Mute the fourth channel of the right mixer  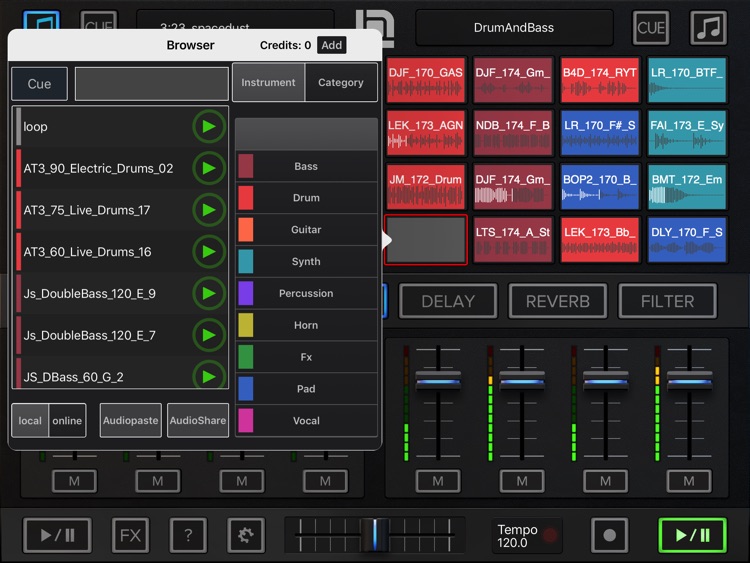coord(689,481)
